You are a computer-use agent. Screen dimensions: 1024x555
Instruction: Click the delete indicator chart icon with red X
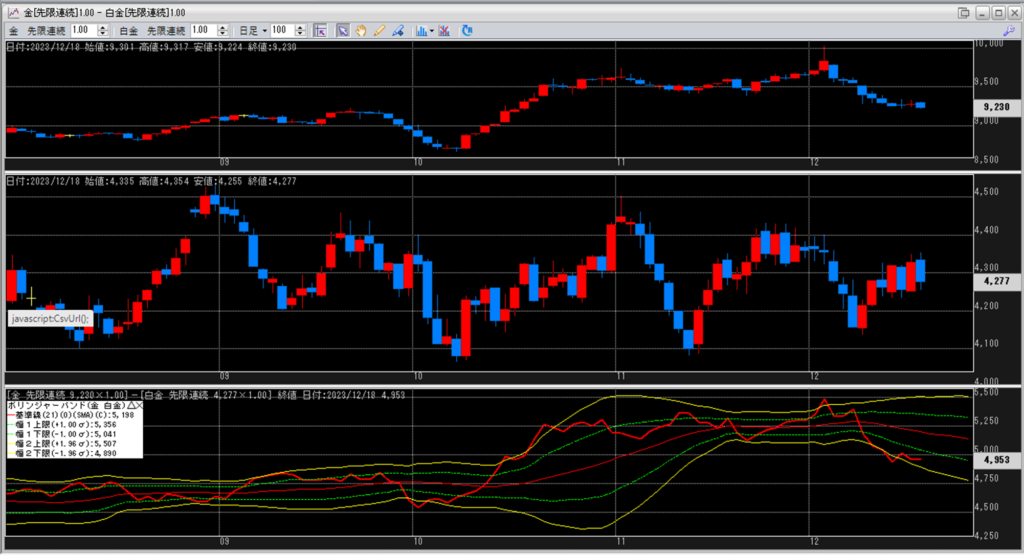coord(444,30)
